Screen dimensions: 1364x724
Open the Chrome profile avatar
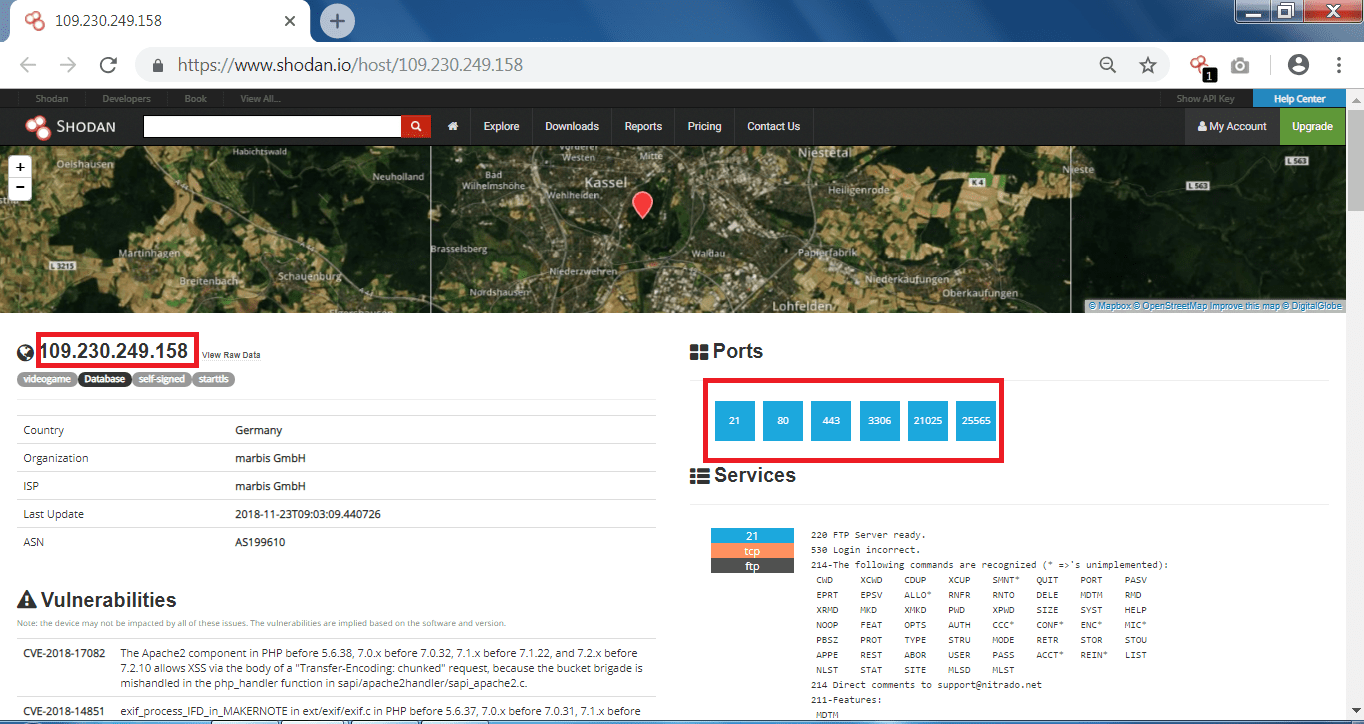(x=1298, y=65)
